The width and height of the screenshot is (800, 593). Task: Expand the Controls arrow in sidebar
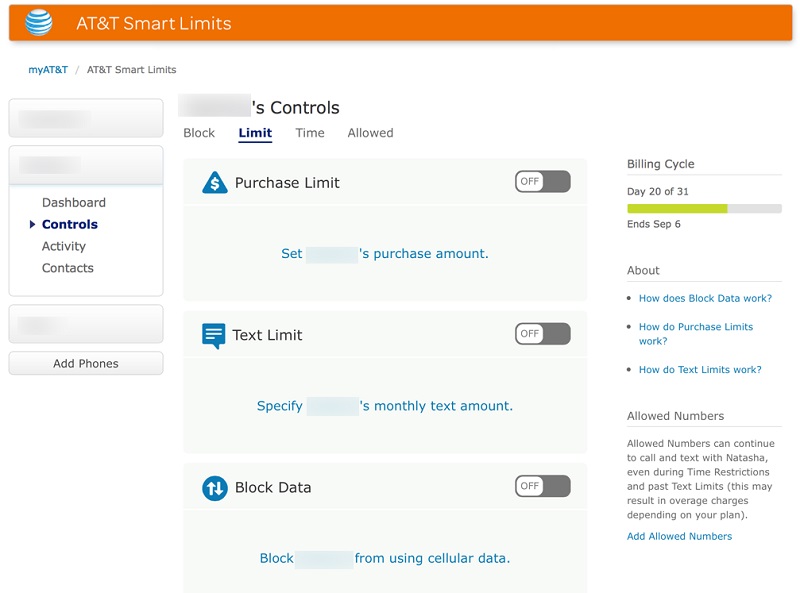click(33, 225)
